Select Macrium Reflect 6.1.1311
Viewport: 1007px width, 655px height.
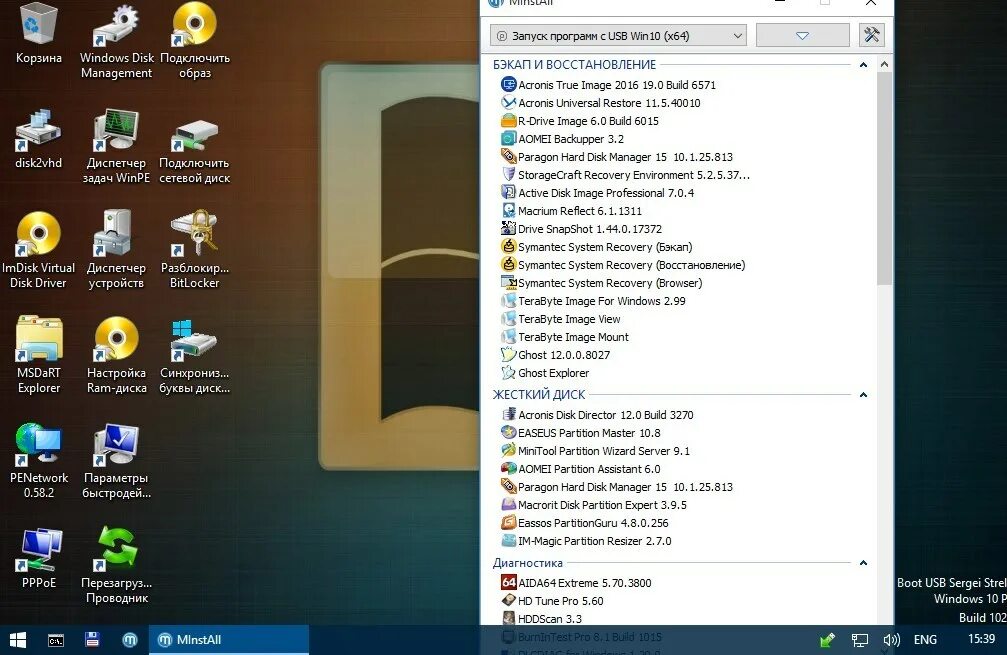tap(571, 211)
